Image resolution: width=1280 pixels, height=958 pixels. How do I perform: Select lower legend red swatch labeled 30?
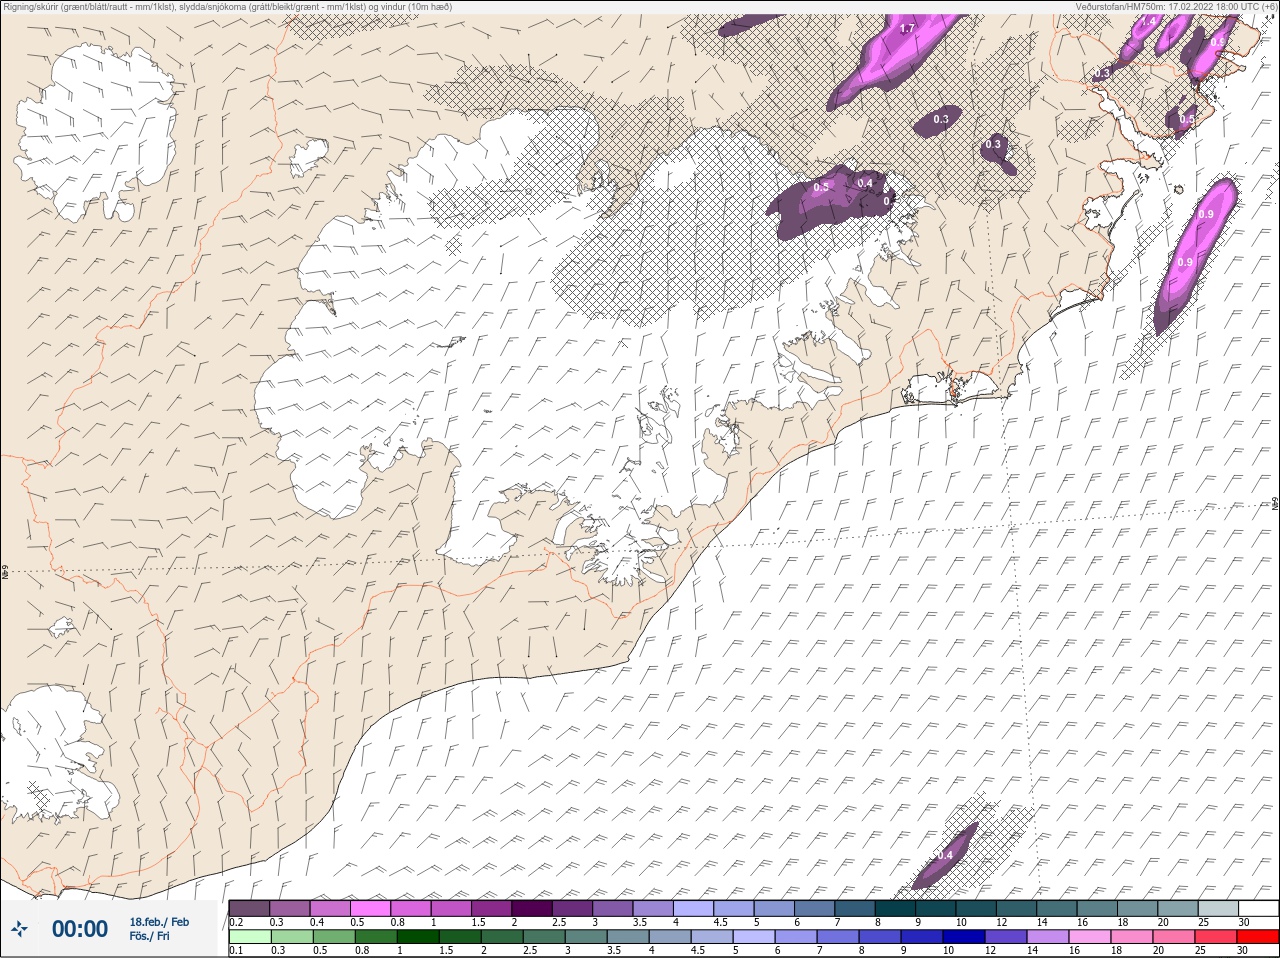tap(1257, 937)
